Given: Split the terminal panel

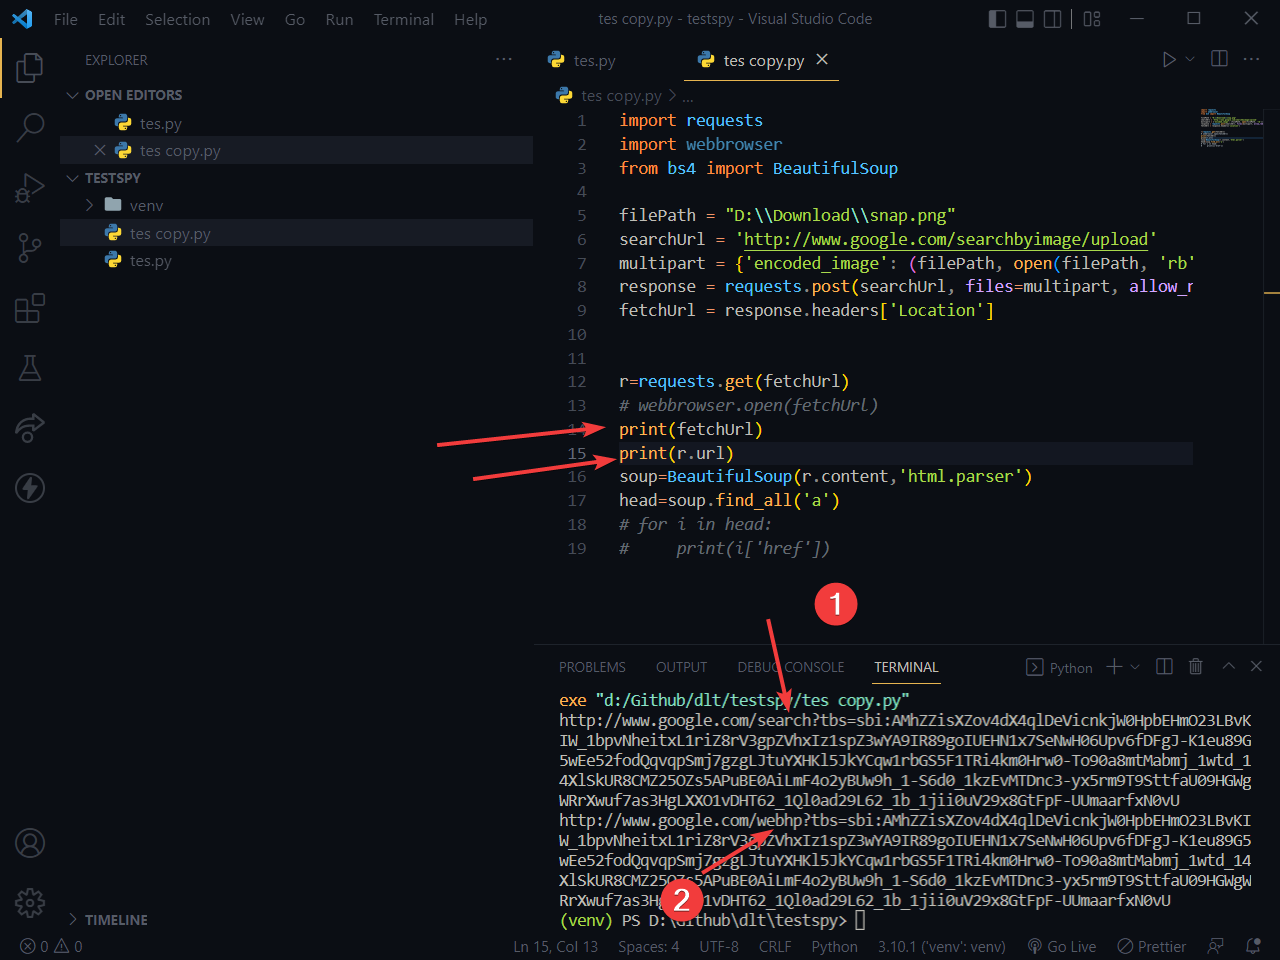Looking at the screenshot, I should (1164, 666).
